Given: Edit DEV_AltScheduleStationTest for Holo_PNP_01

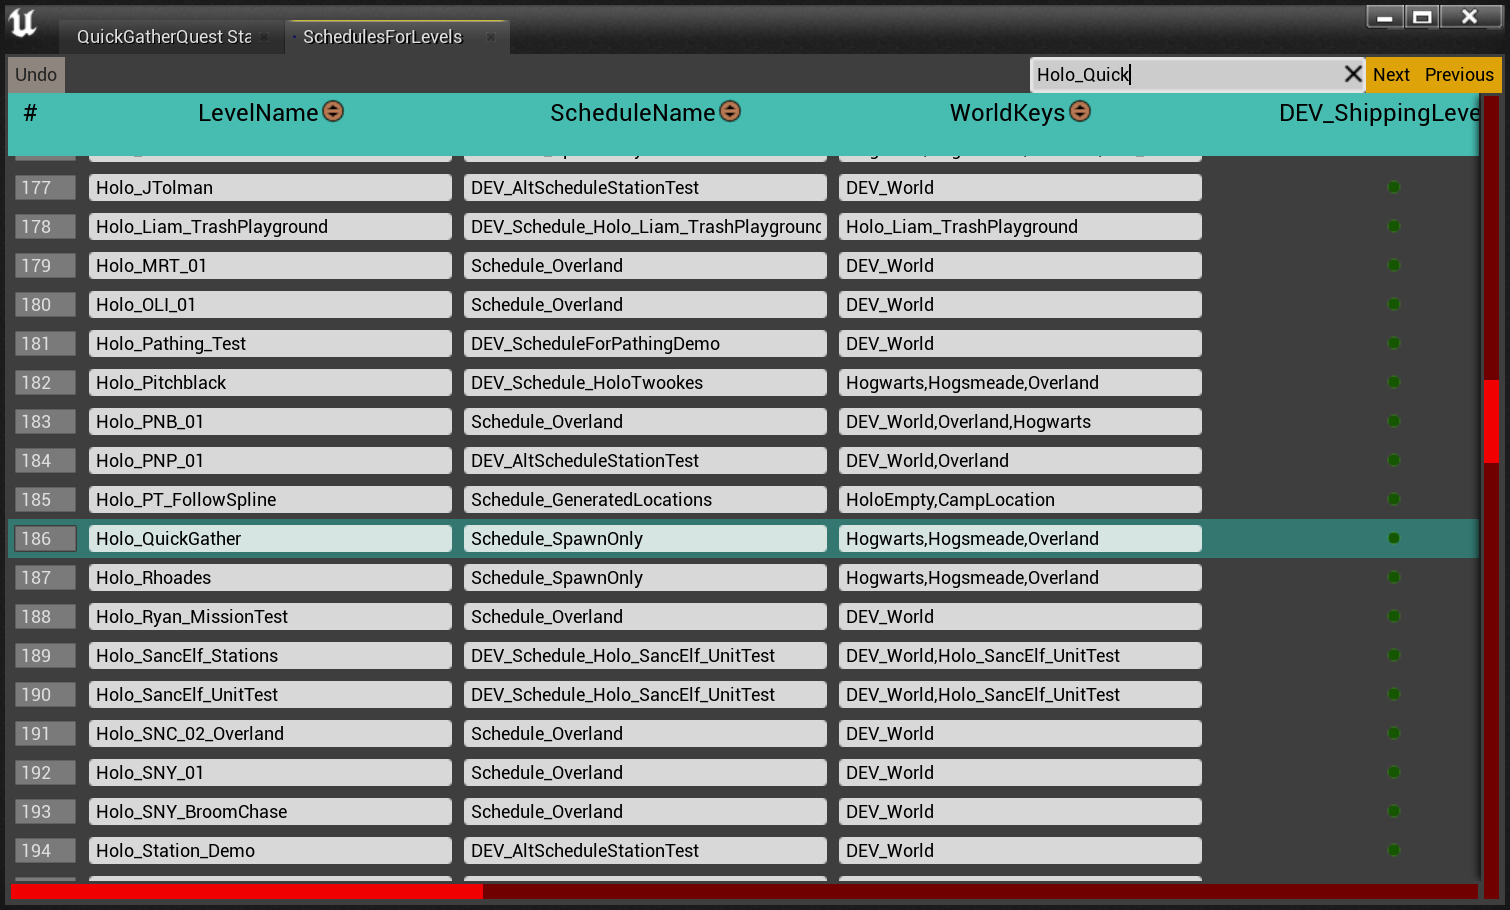Looking at the screenshot, I should (x=645, y=460).
